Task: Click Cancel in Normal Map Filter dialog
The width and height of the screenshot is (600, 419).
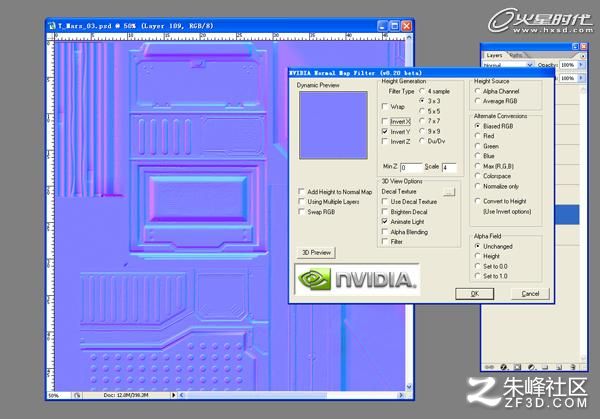Action: pos(530,294)
